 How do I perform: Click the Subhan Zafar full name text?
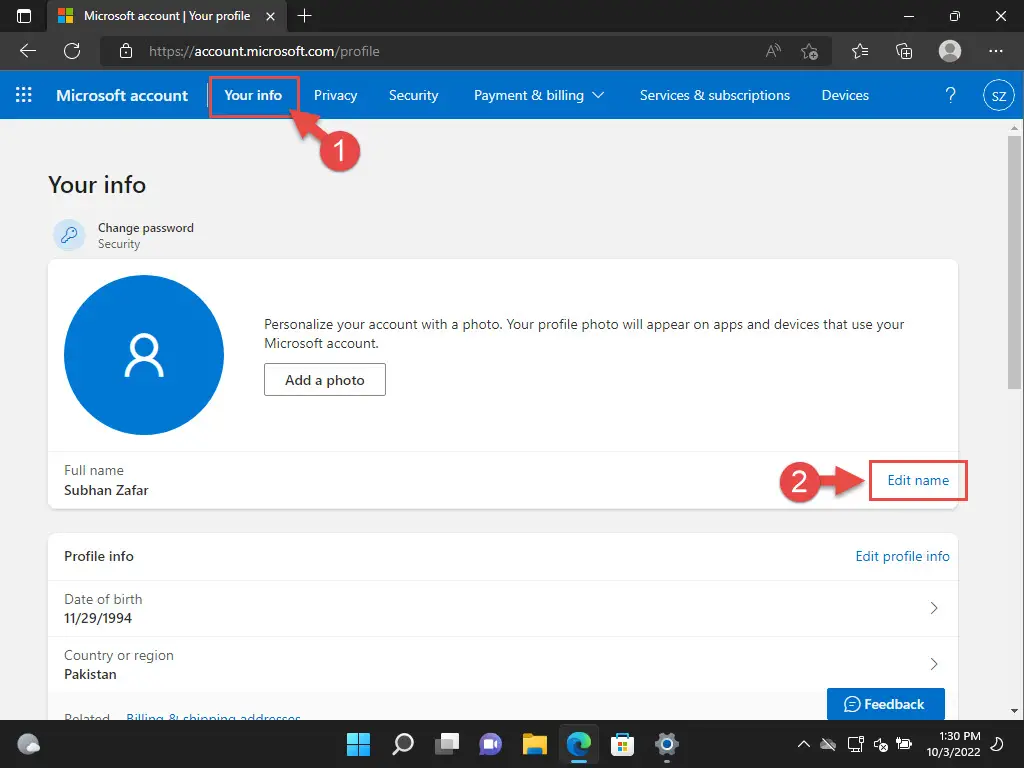coord(106,490)
